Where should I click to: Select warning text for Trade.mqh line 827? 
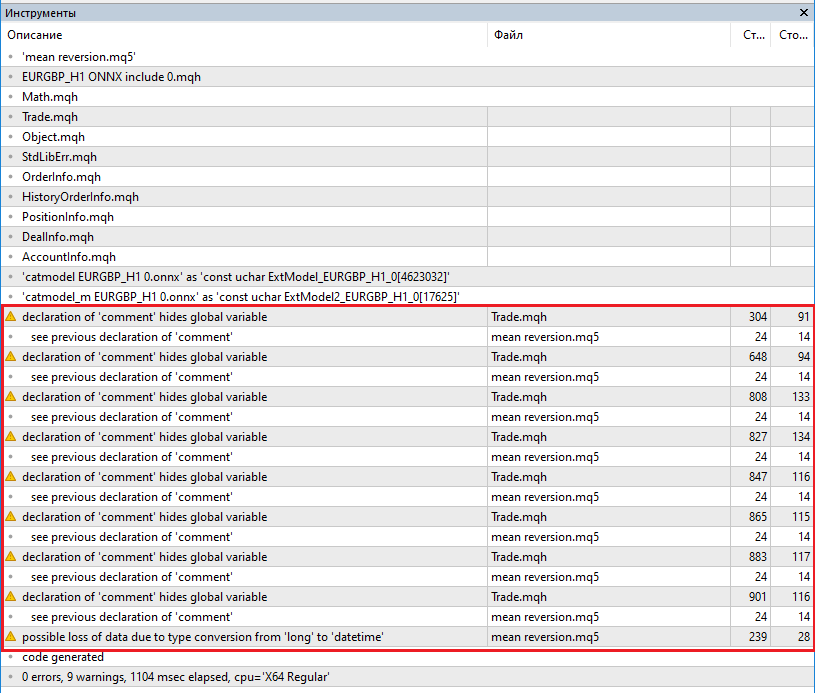pyautogui.click(x=144, y=437)
